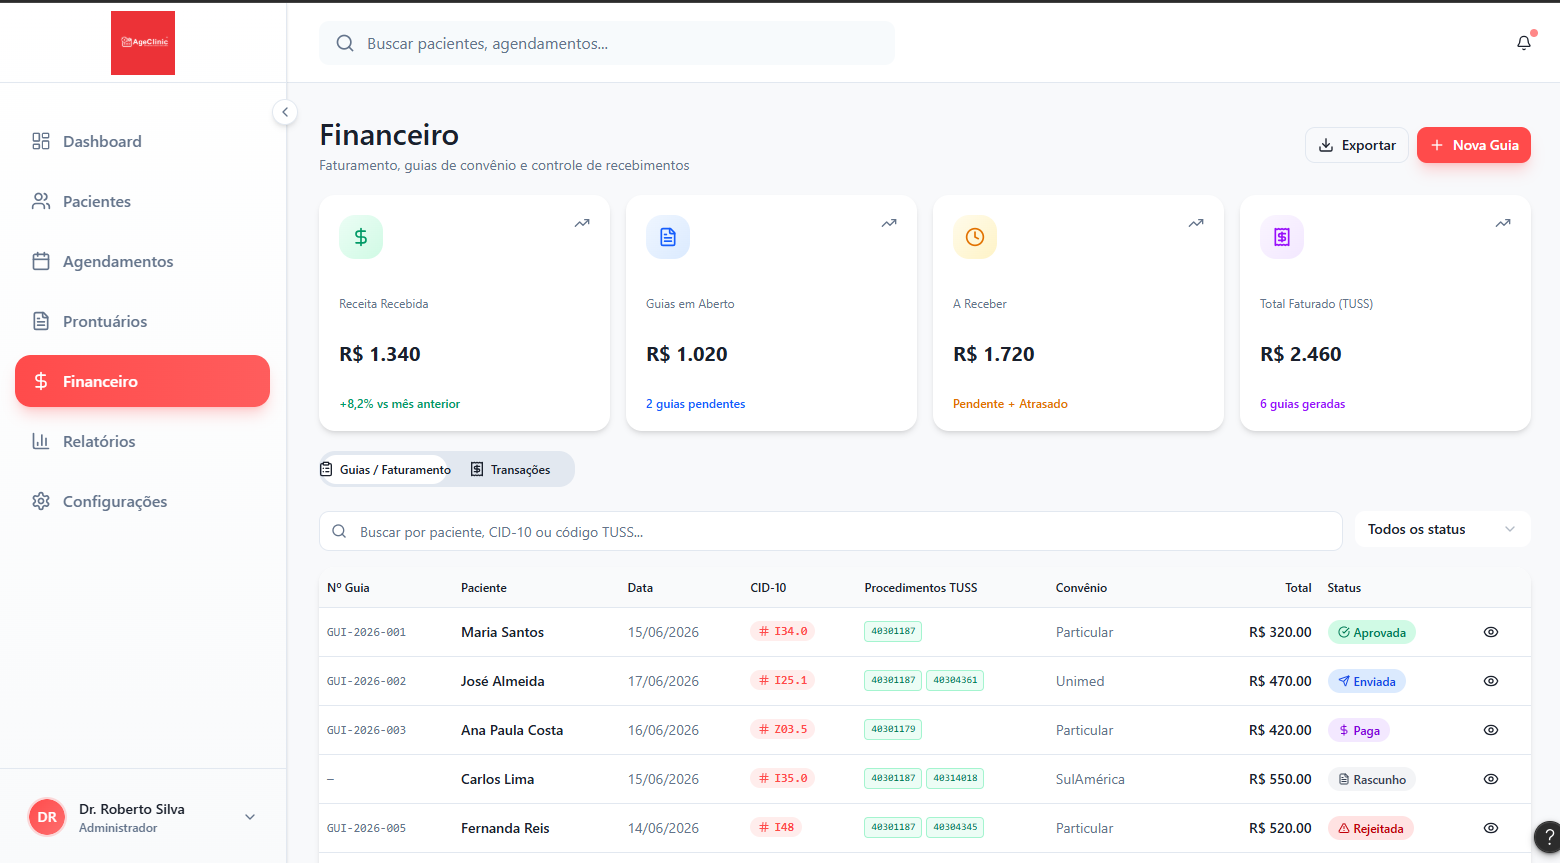The width and height of the screenshot is (1560, 863).
Task: Click the CID-10 code I48 tag
Action: pos(776,827)
